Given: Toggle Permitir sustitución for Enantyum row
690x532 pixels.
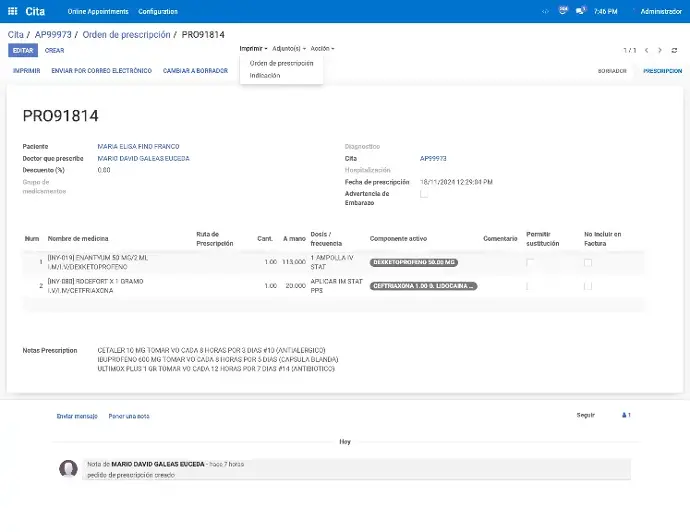Looking at the screenshot, I should [x=531, y=262].
